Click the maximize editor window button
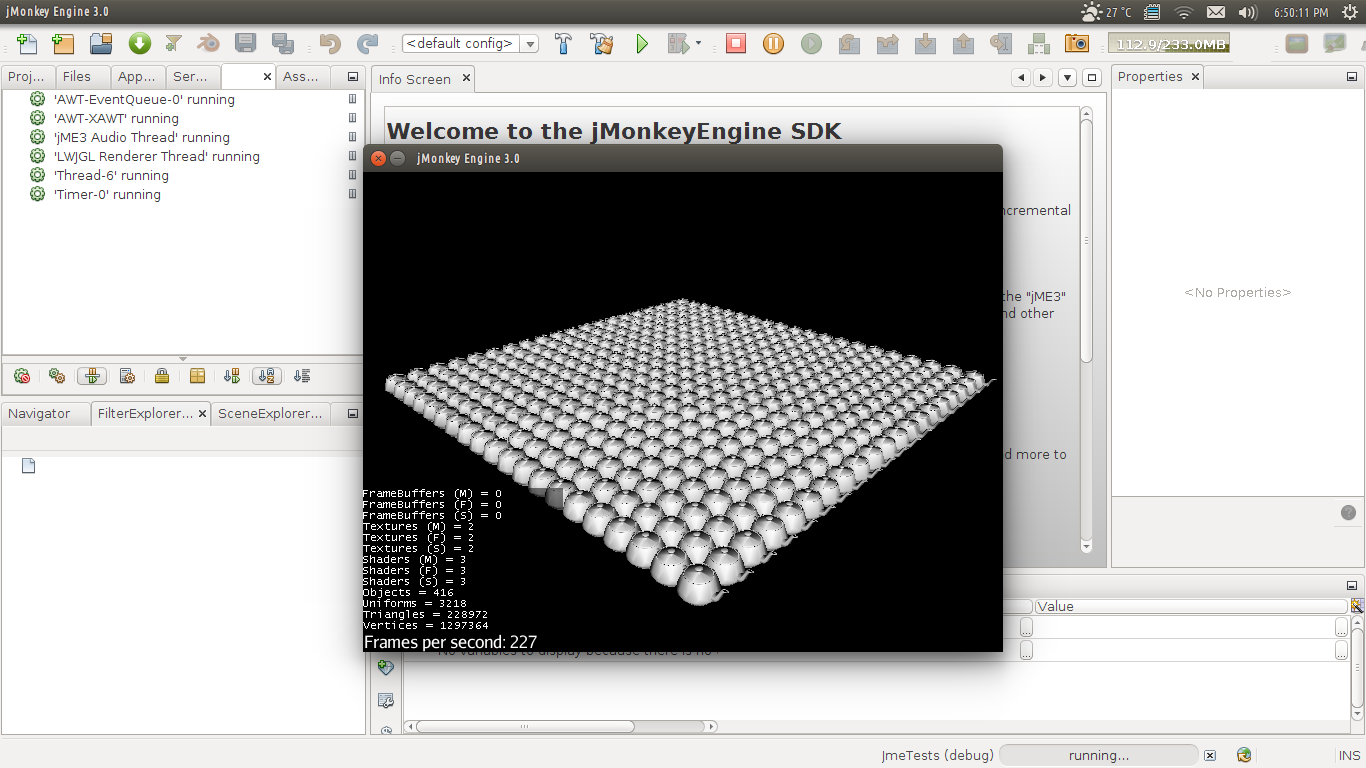The image size is (1366, 768). pos(1092,78)
